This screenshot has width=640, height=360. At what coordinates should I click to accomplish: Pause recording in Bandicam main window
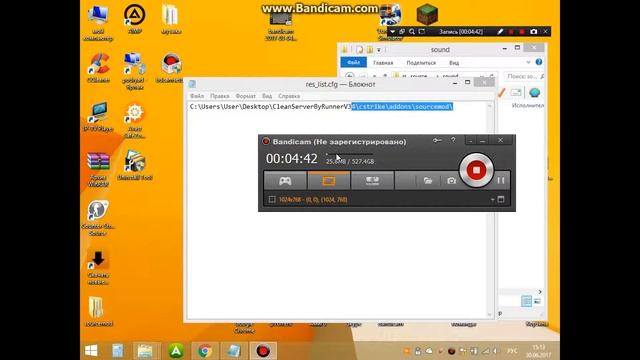[501, 180]
